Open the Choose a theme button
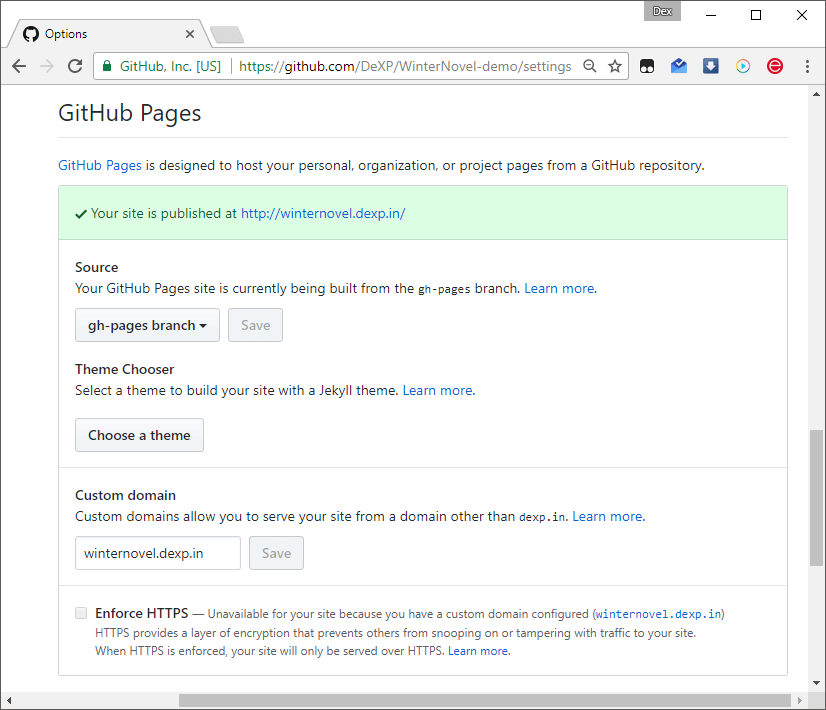The image size is (826, 710). tap(139, 435)
